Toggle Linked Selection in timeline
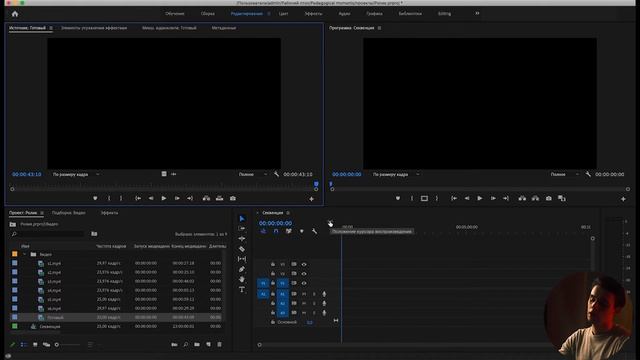640x360 pixels. point(289,231)
